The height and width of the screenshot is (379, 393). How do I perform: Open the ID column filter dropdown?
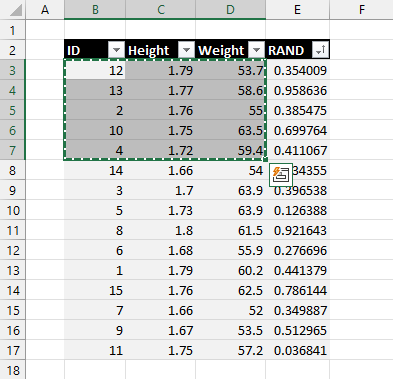coord(116,50)
